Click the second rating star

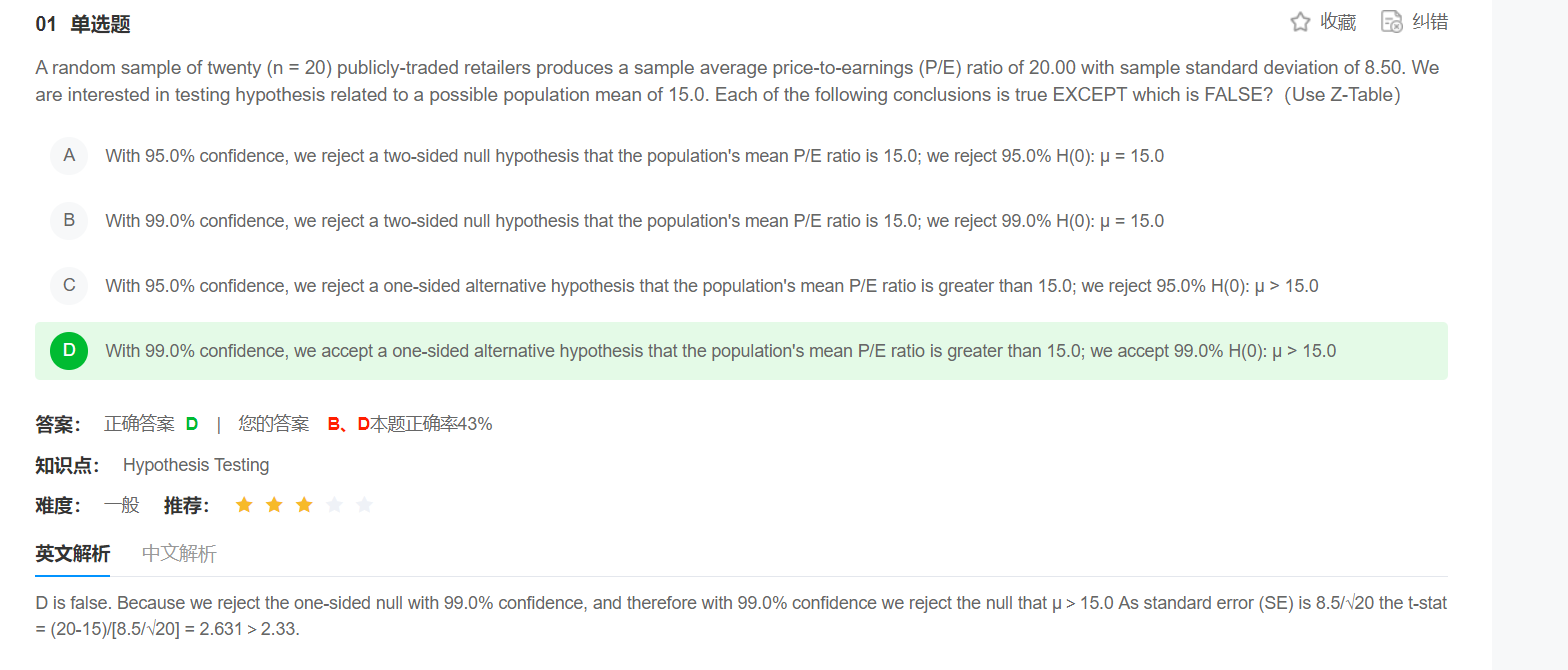[274, 505]
